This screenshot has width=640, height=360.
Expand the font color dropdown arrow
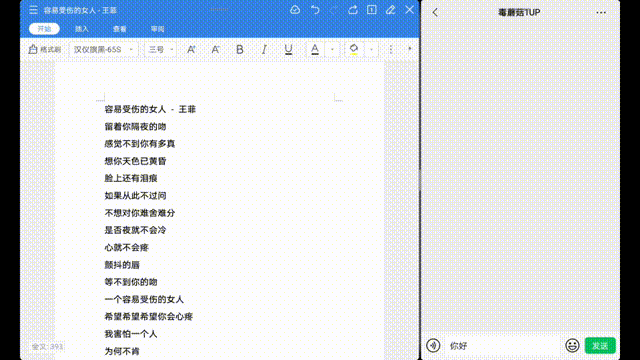[332, 49]
